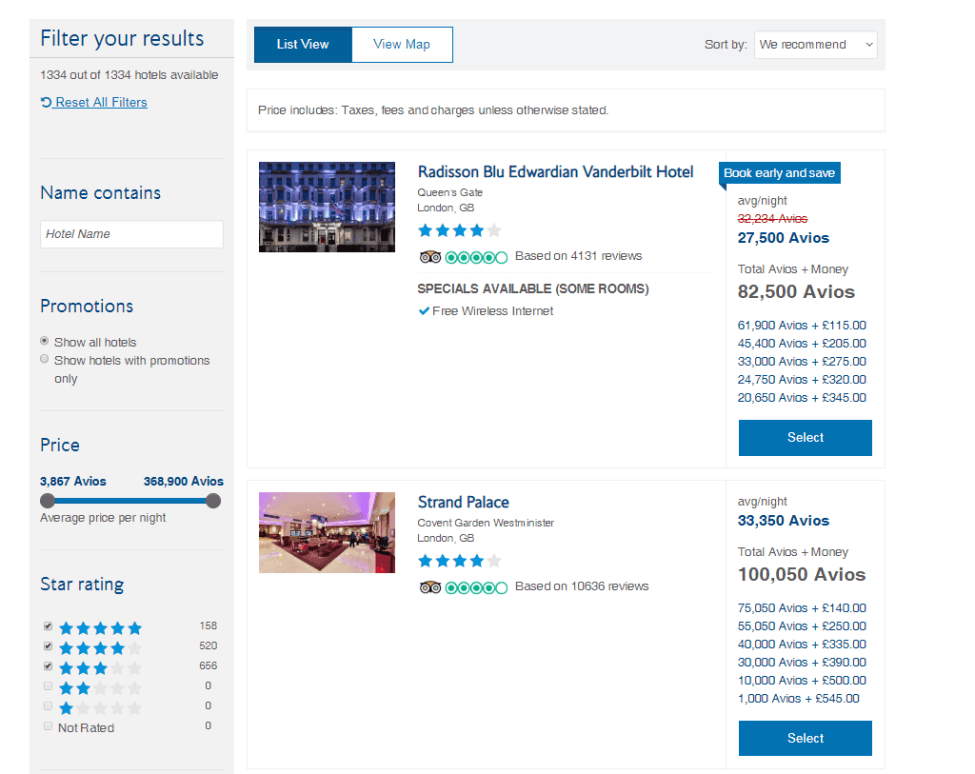Switch to View Map tab

click(402, 44)
